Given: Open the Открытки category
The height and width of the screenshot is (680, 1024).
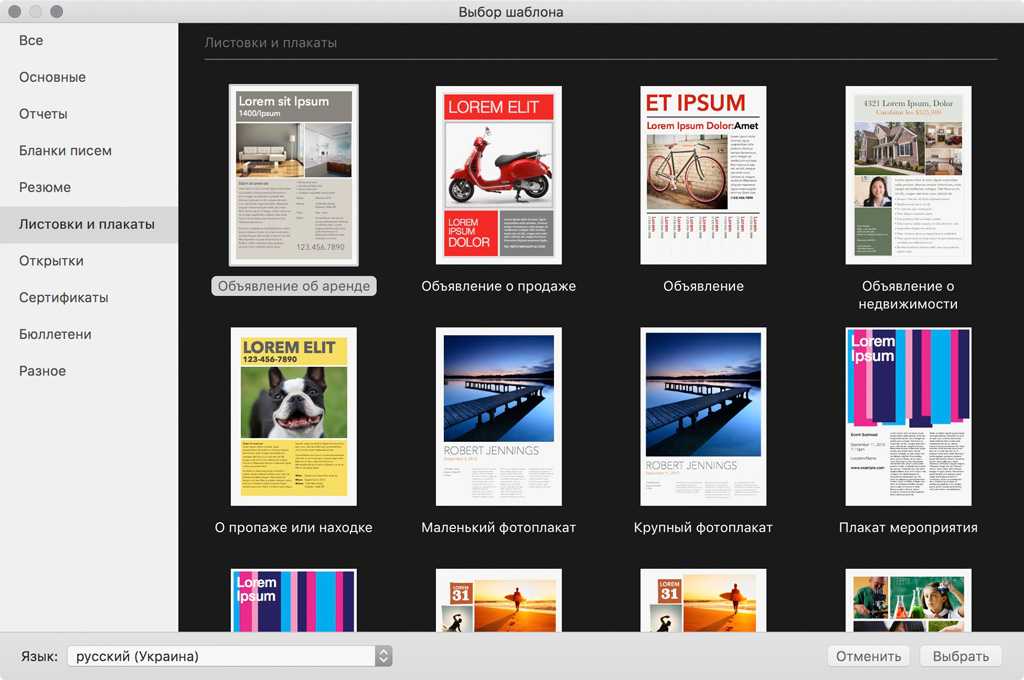Looking at the screenshot, I should click(51, 261).
